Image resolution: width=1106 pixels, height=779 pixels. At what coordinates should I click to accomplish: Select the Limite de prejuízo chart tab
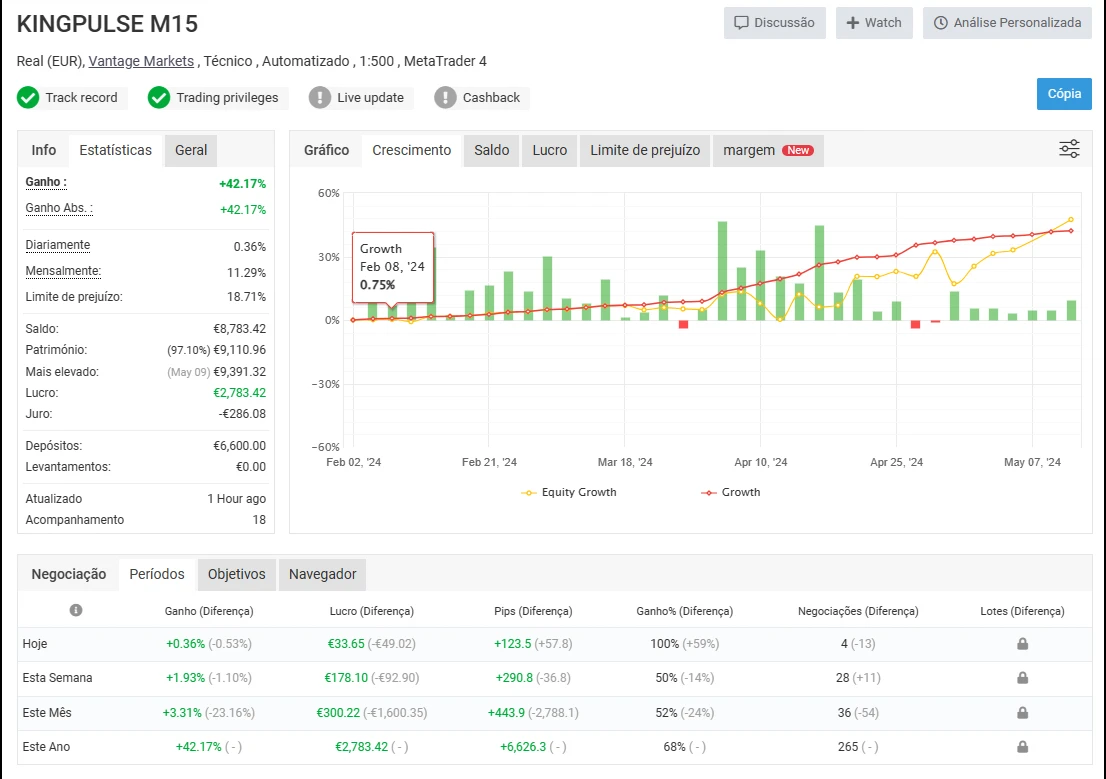pyautogui.click(x=645, y=150)
